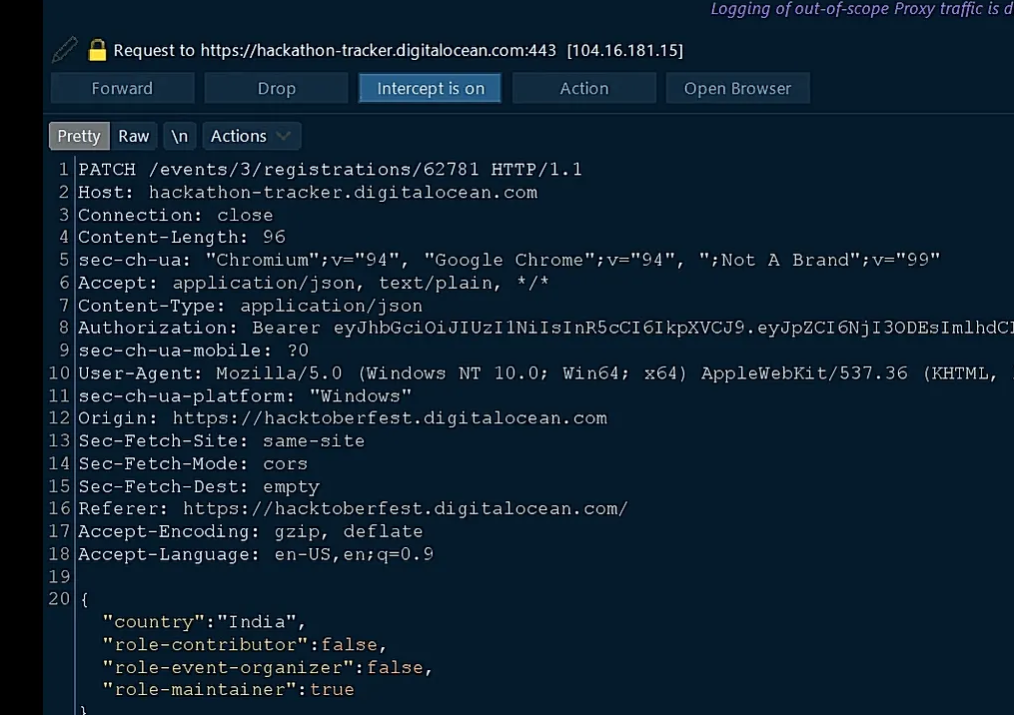
Task: Click line number 19 in the editor gutter
Action: click(x=59, y=576)
